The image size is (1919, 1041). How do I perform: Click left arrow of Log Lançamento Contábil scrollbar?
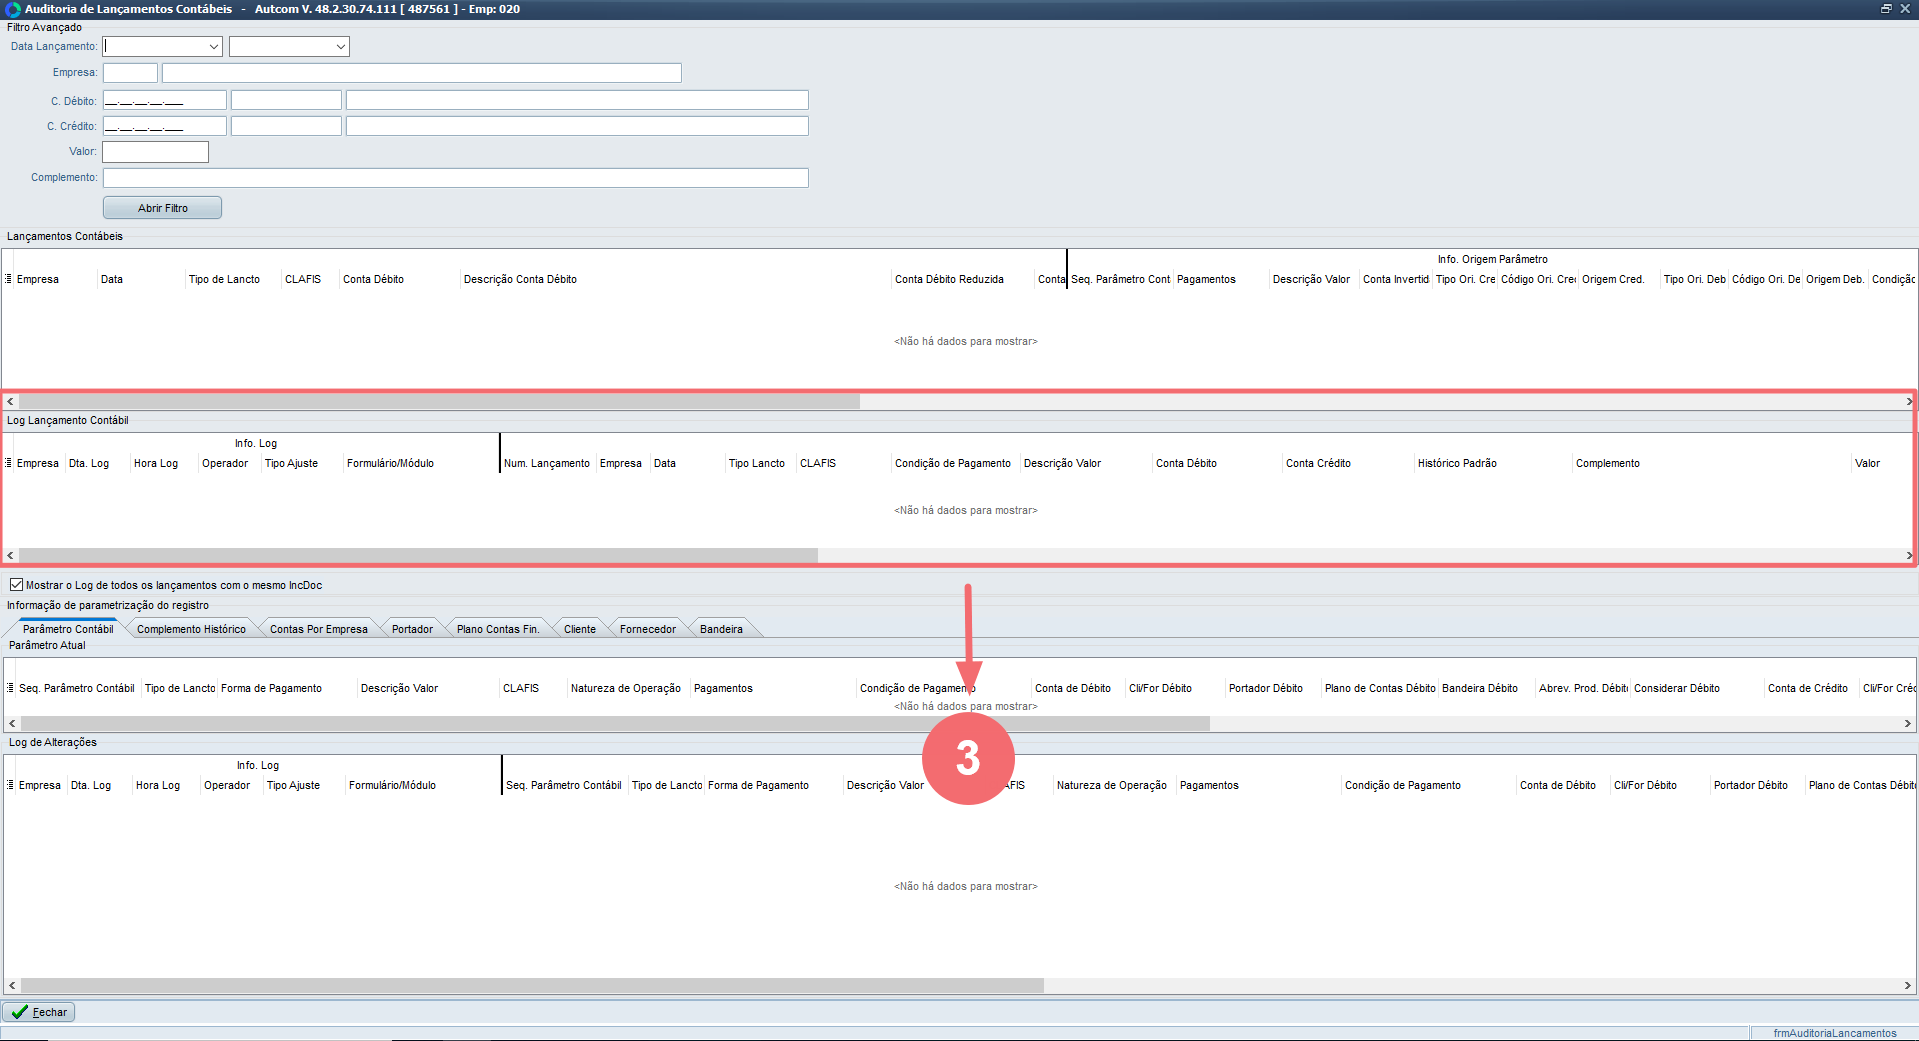(x=10, y=555)
